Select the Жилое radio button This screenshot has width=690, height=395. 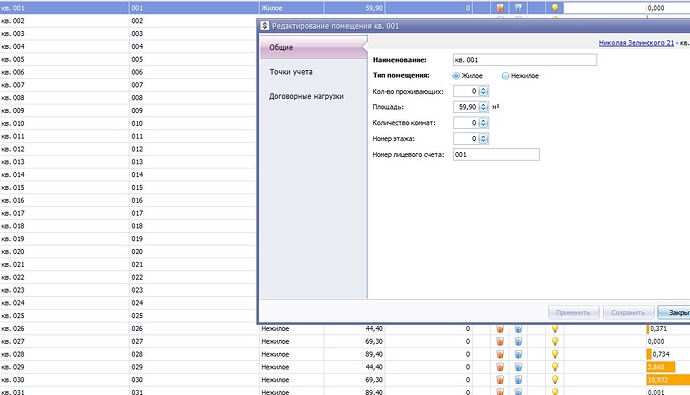tap(456, 76)
